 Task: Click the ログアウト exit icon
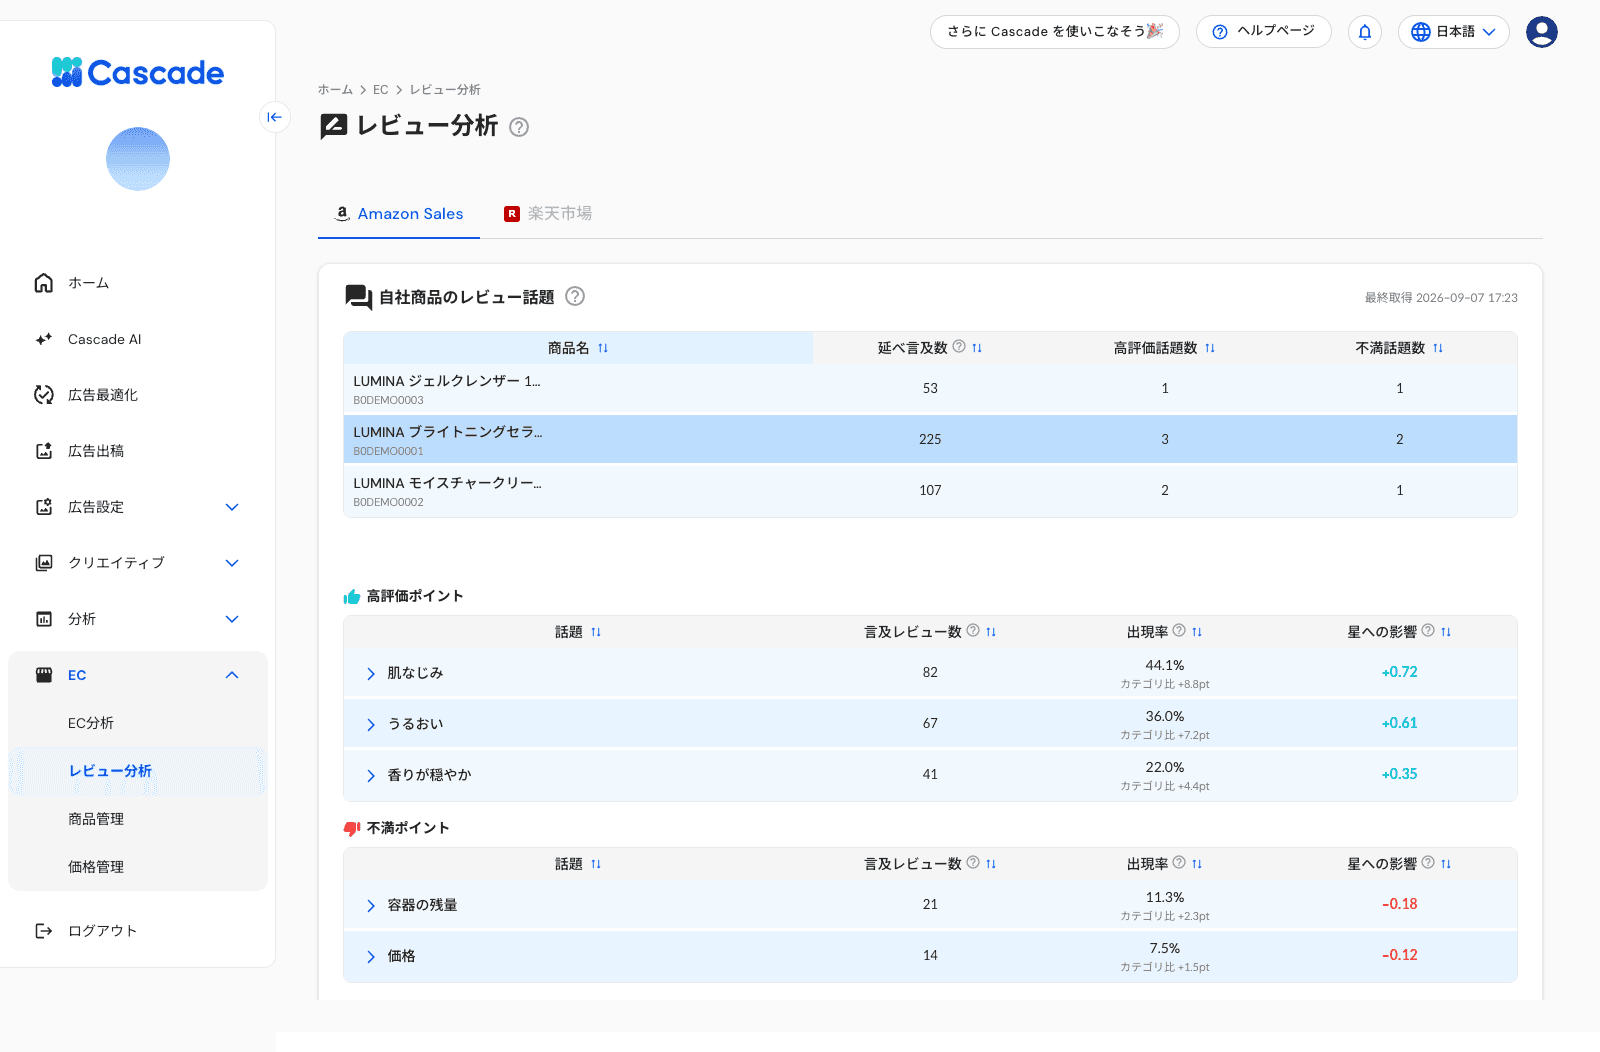(44, 931)
